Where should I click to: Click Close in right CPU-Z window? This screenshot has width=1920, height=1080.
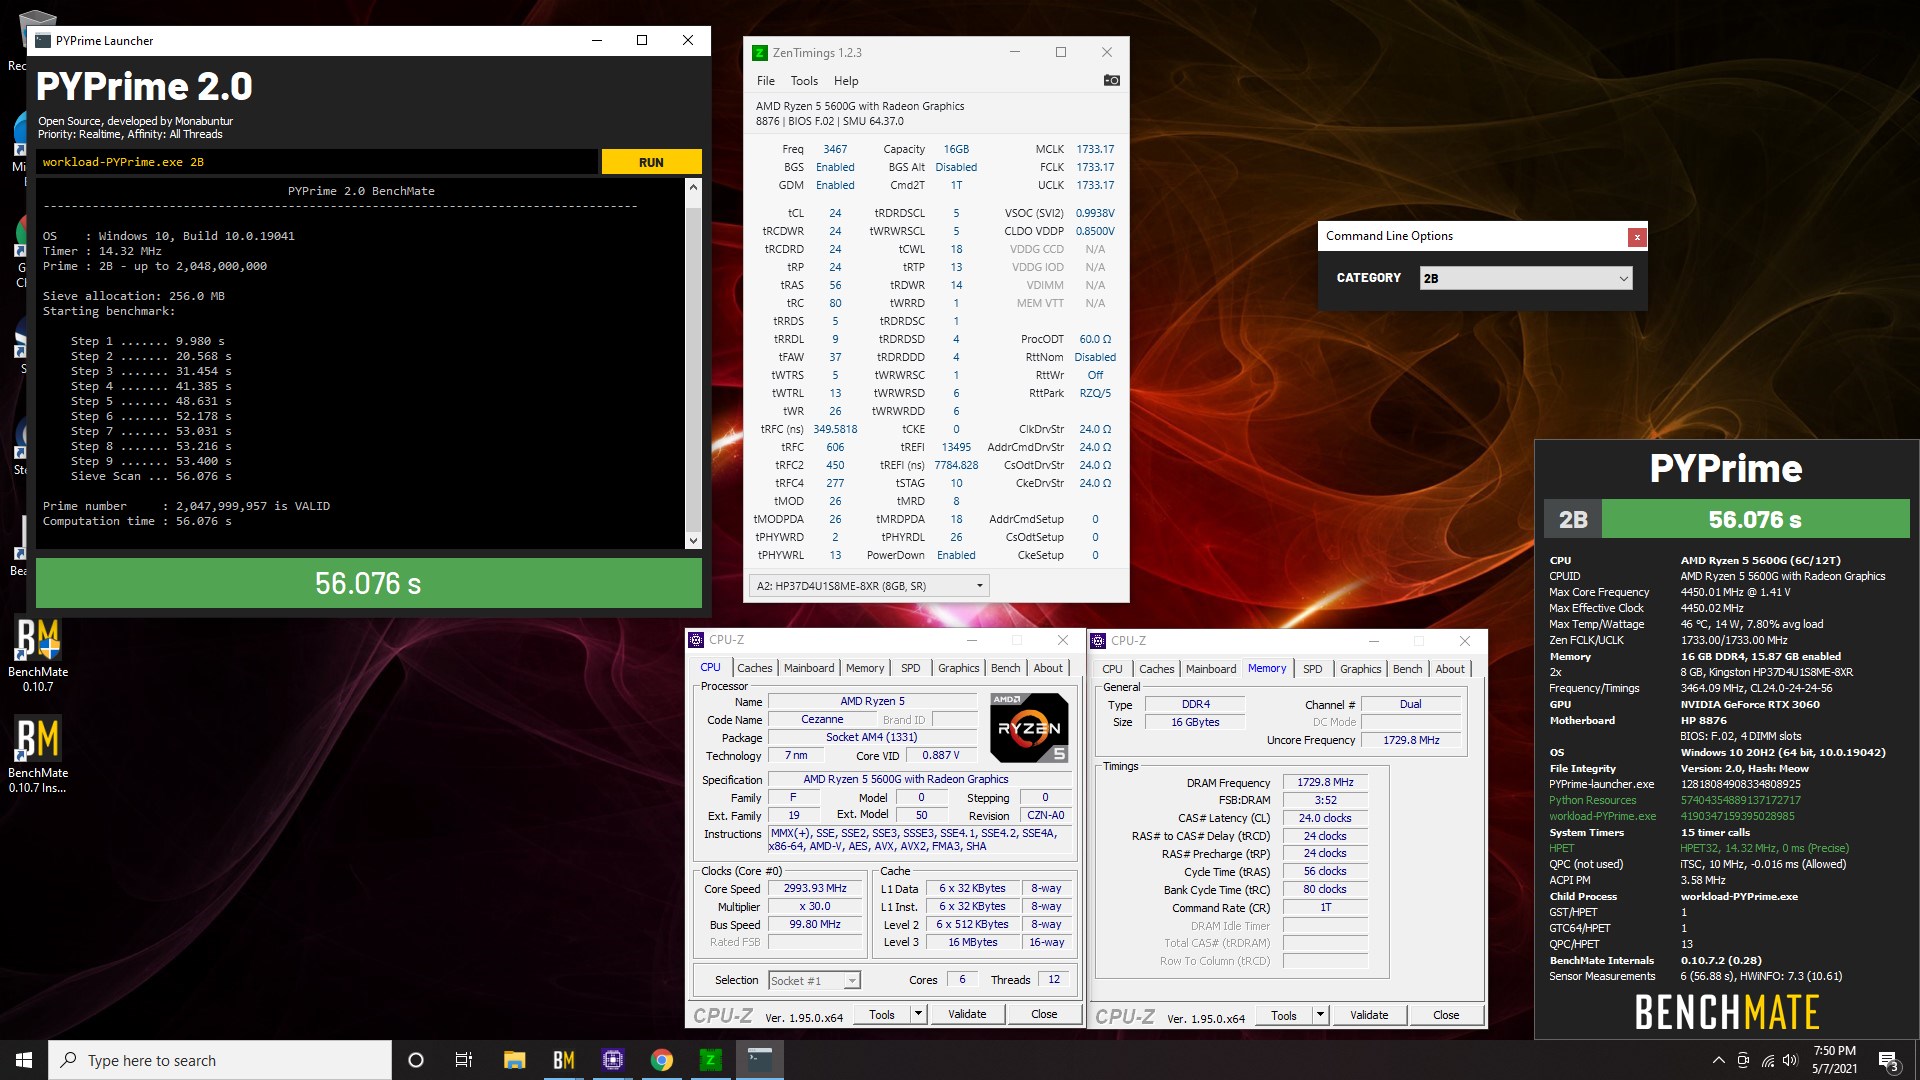point(1446,1015)
